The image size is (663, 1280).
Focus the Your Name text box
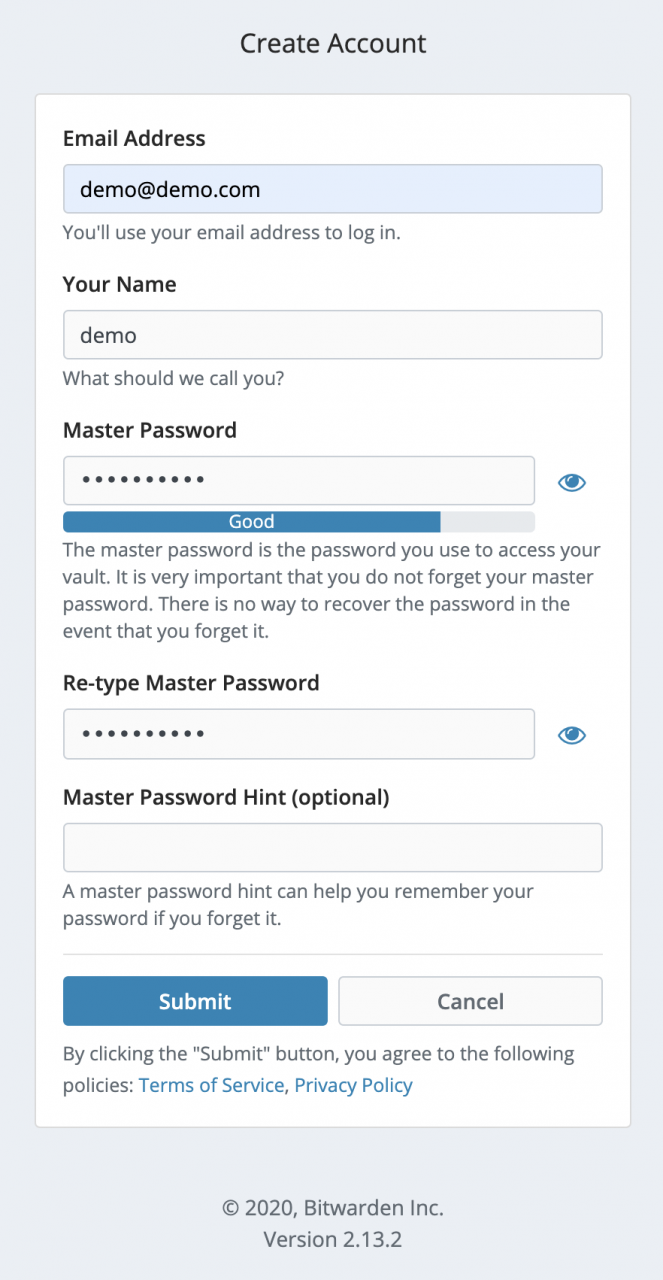click(332, 335)
